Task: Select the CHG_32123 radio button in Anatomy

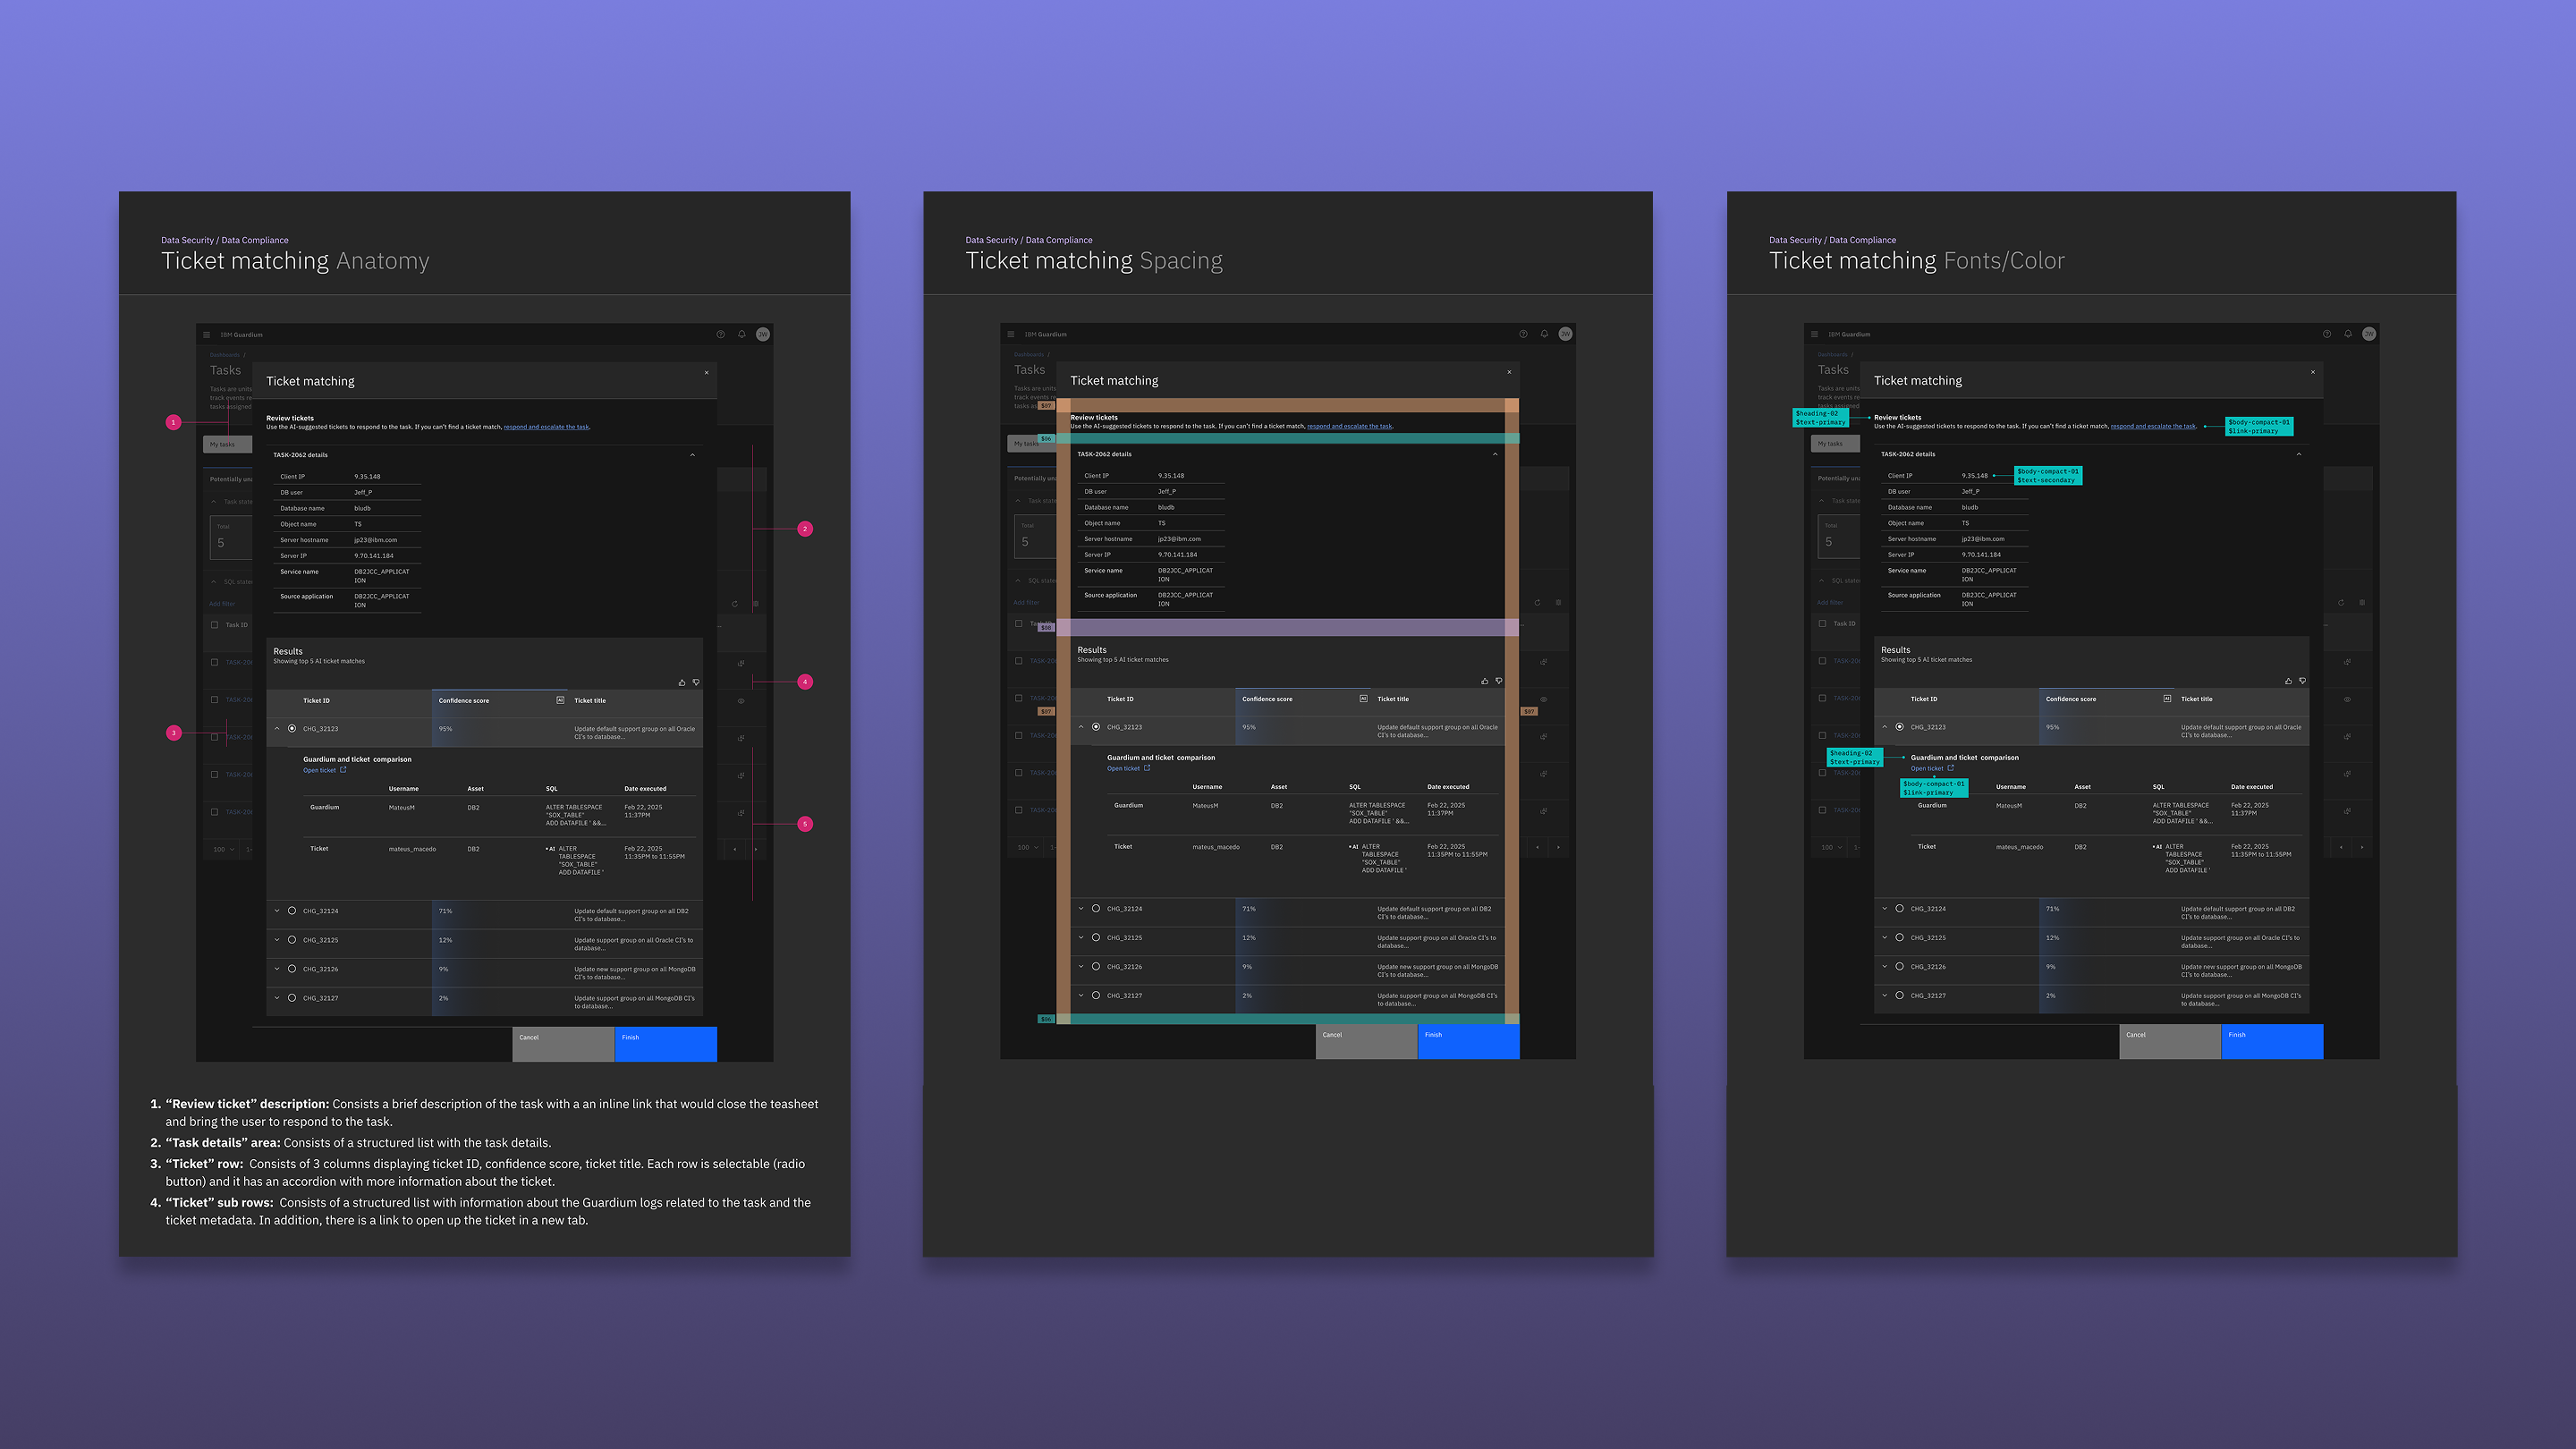Action: coord(292,729)
